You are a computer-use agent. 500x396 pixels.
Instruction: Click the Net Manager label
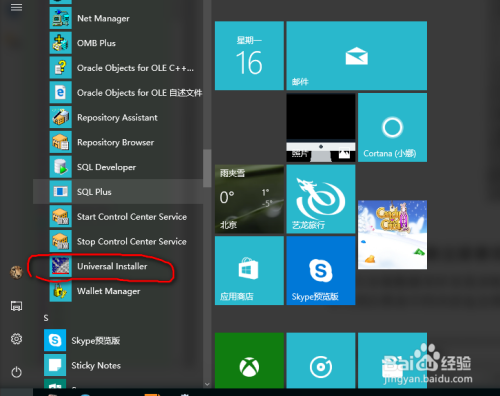(x=103, y=19)
